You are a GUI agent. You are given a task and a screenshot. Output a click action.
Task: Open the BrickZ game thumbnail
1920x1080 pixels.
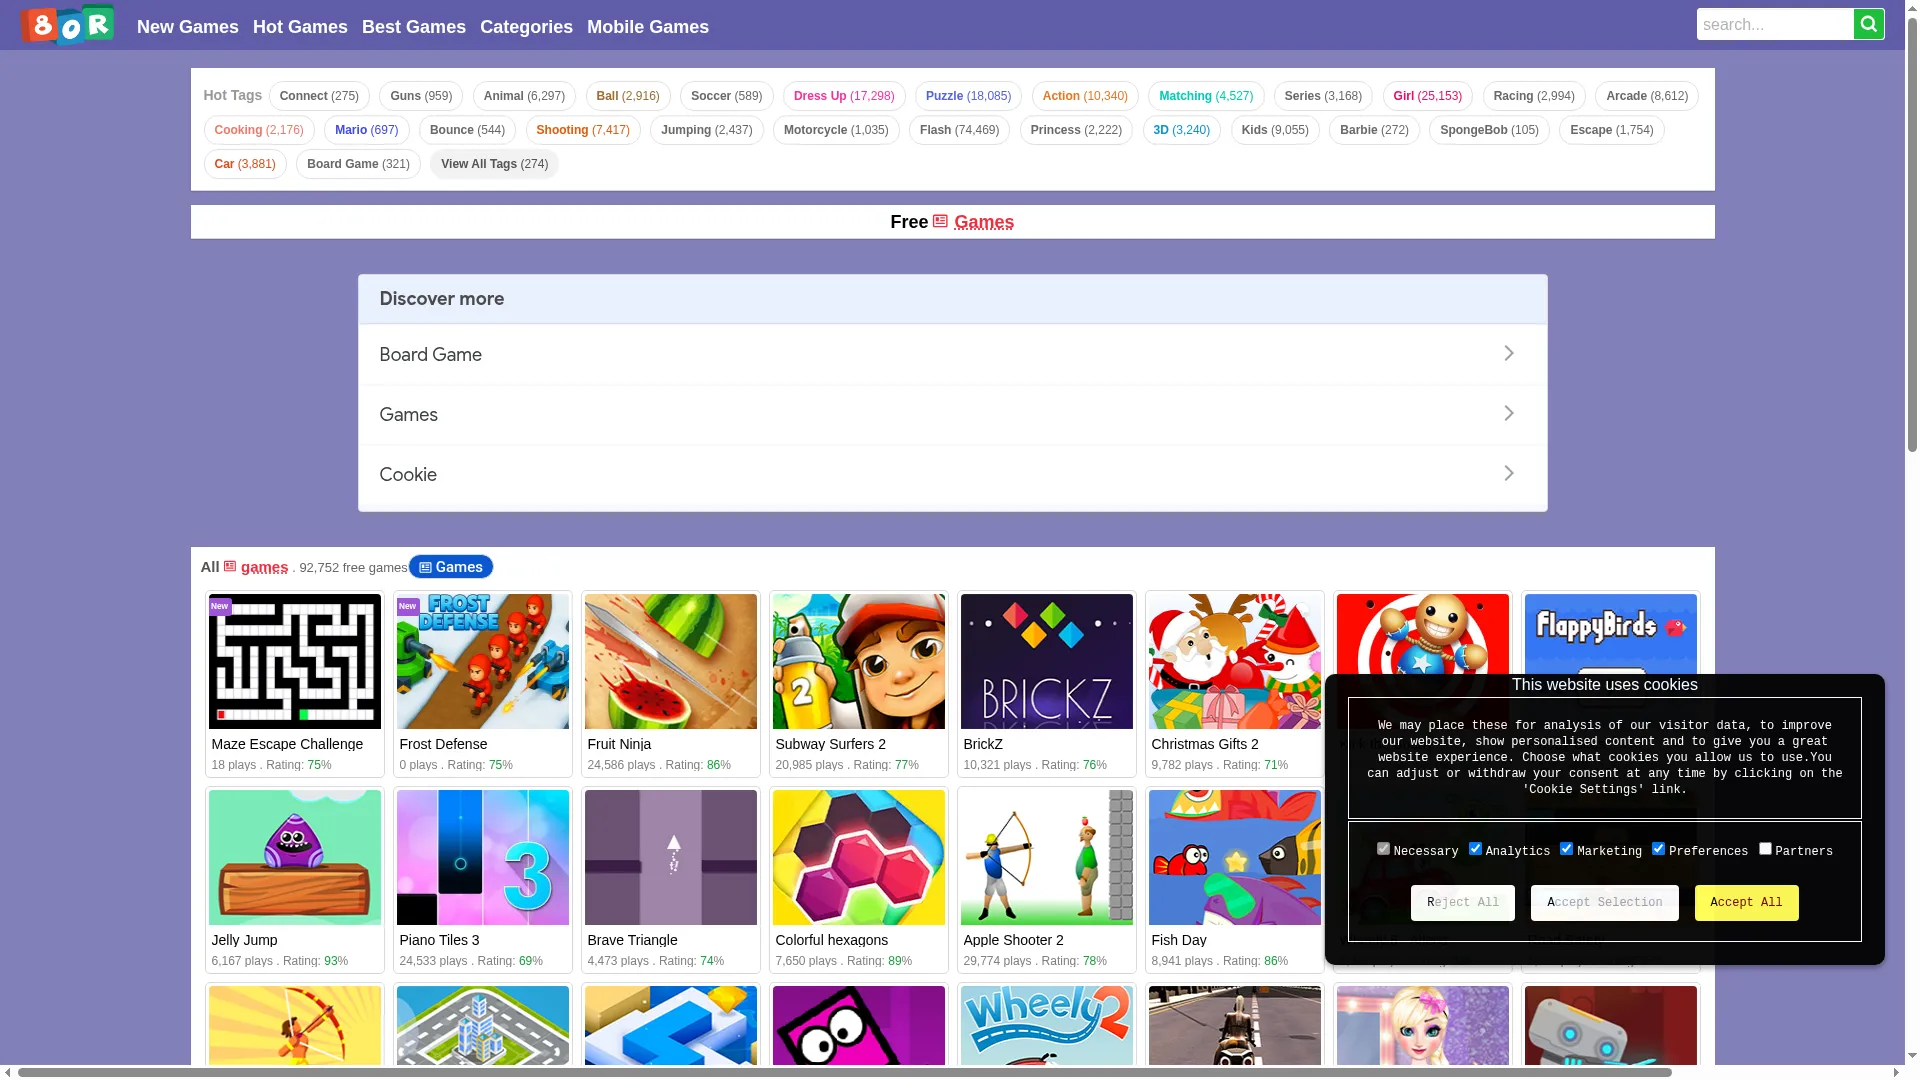coord(1046,661)
